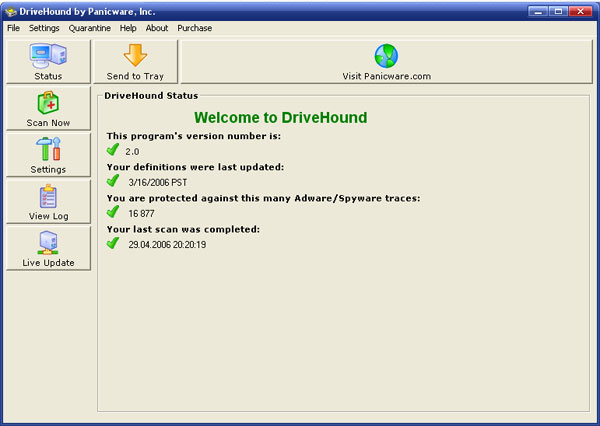Open the Status panel icon
Screen dimensions: 600x426
48,55
